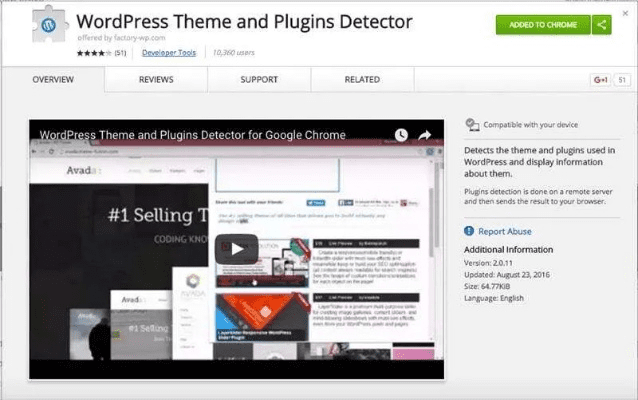Viewport: 638px width, 400px height.
Task: Click the video share arrow icon
Action: [425, 135]
